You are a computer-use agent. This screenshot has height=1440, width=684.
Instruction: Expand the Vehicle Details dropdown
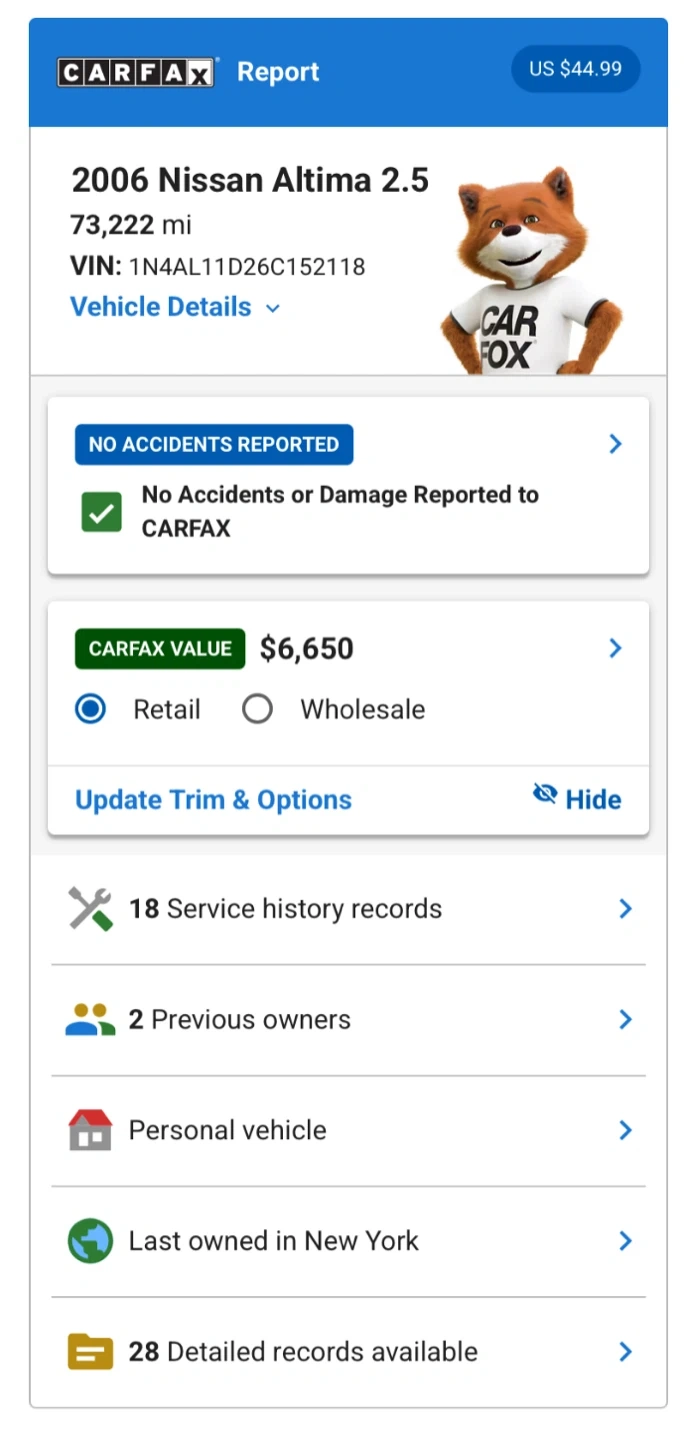tap(175, 307)
